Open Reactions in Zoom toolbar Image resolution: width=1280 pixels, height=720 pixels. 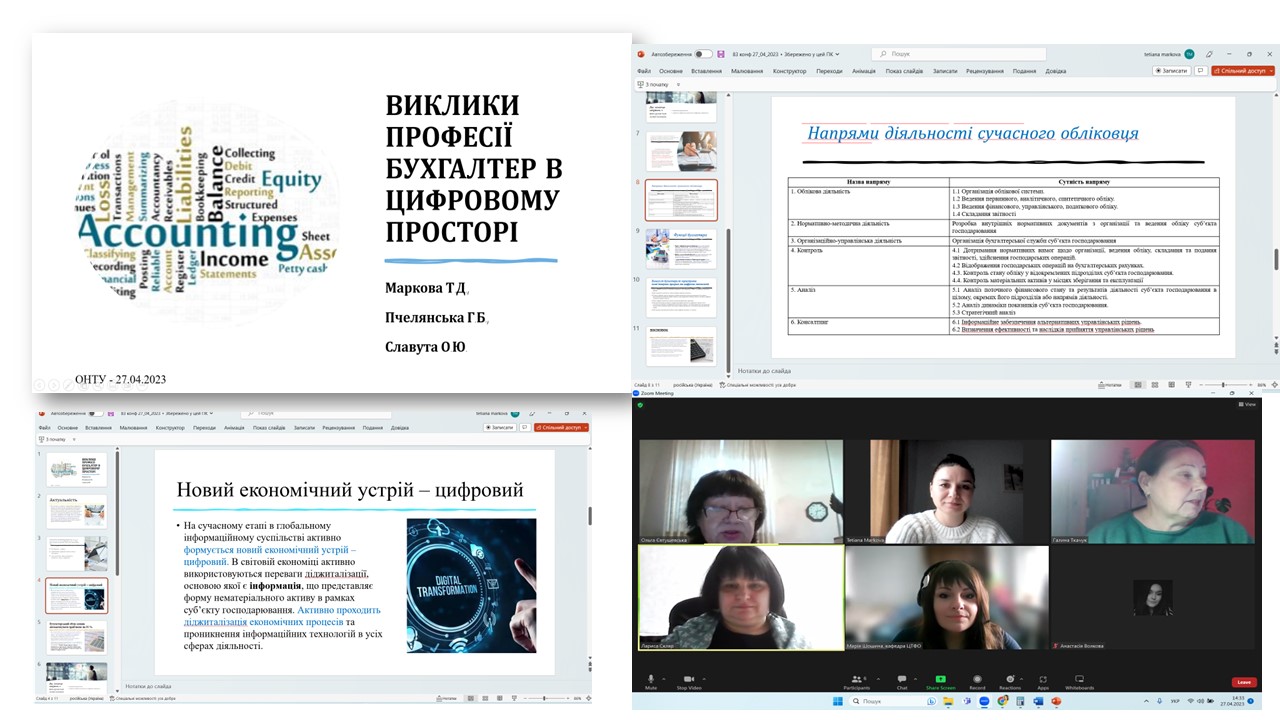[x=1009, y=681]
